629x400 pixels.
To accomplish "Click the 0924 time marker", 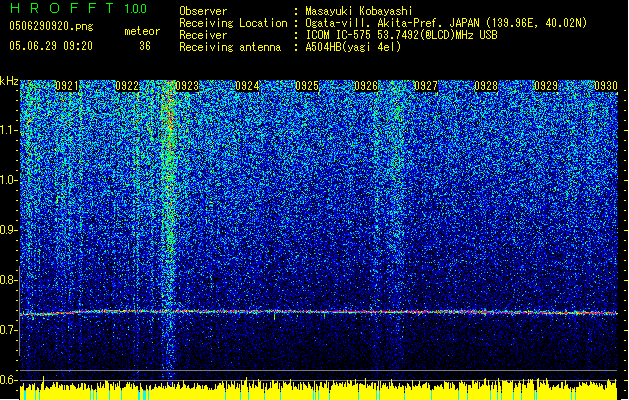I will coord(247,86).
